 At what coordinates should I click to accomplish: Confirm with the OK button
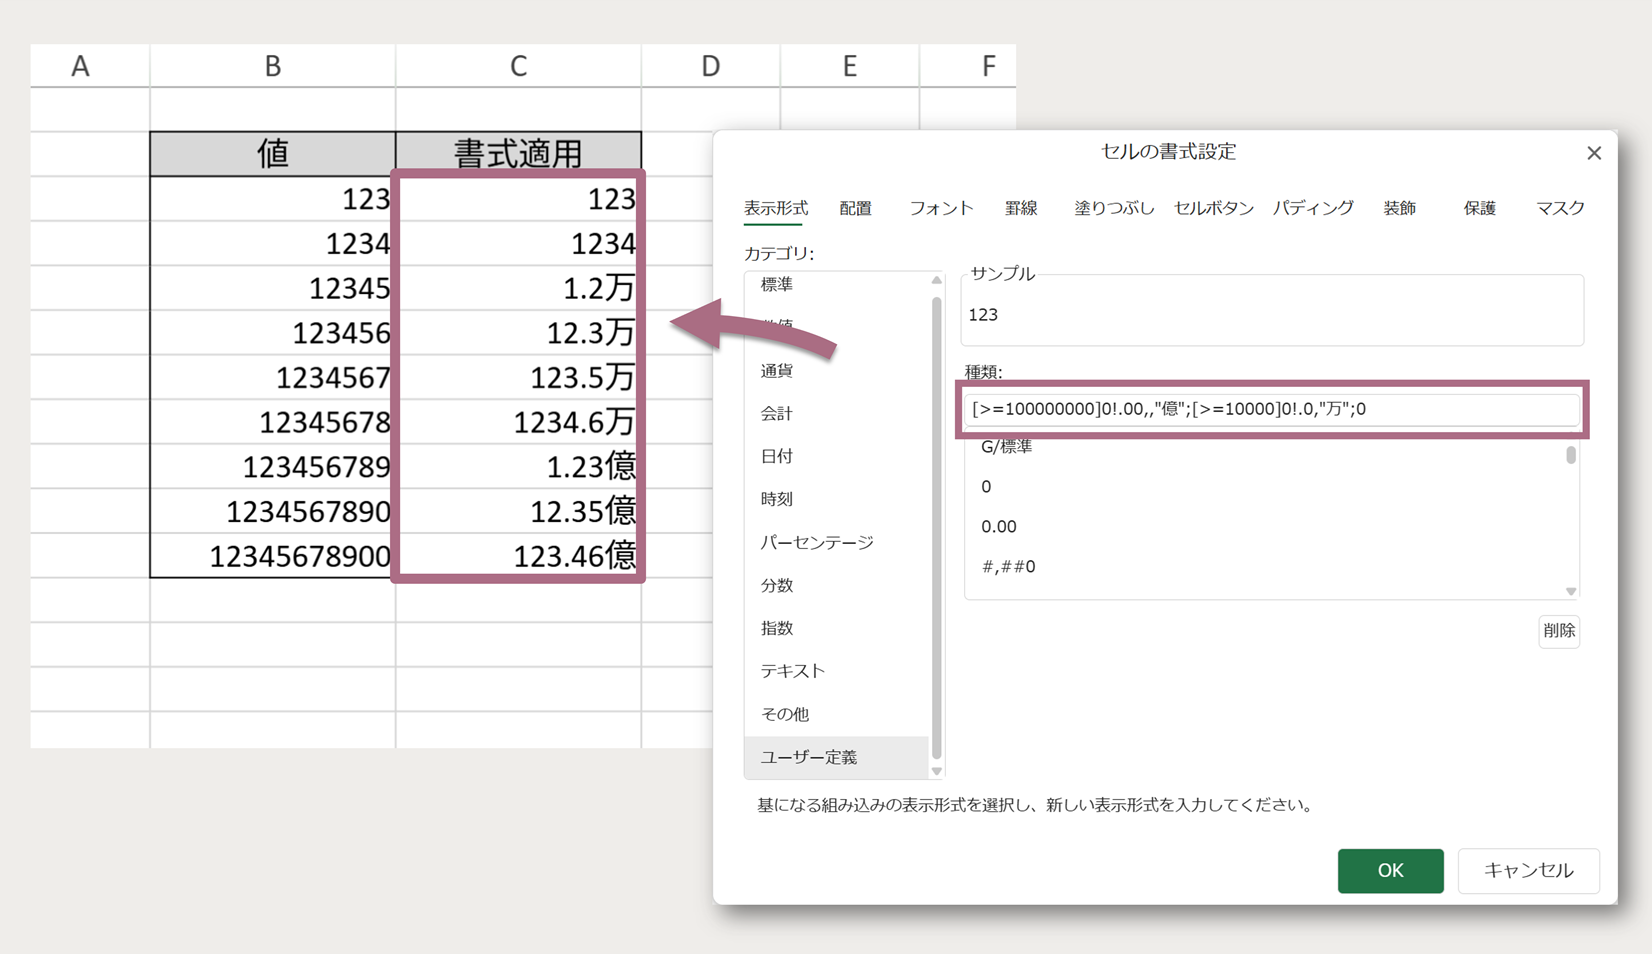pos(1390,870)
